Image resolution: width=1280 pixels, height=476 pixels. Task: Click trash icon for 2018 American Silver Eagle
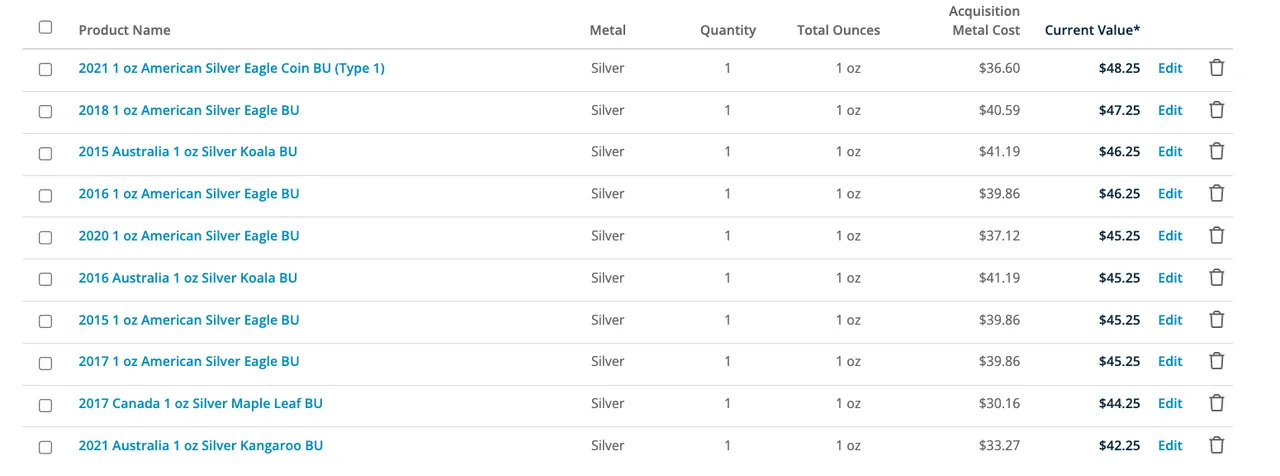(1217, 110)
